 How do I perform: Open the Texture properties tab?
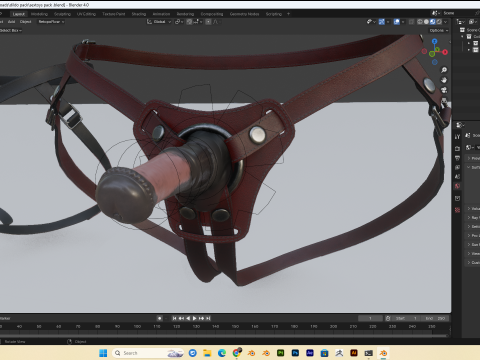point(457,210)
